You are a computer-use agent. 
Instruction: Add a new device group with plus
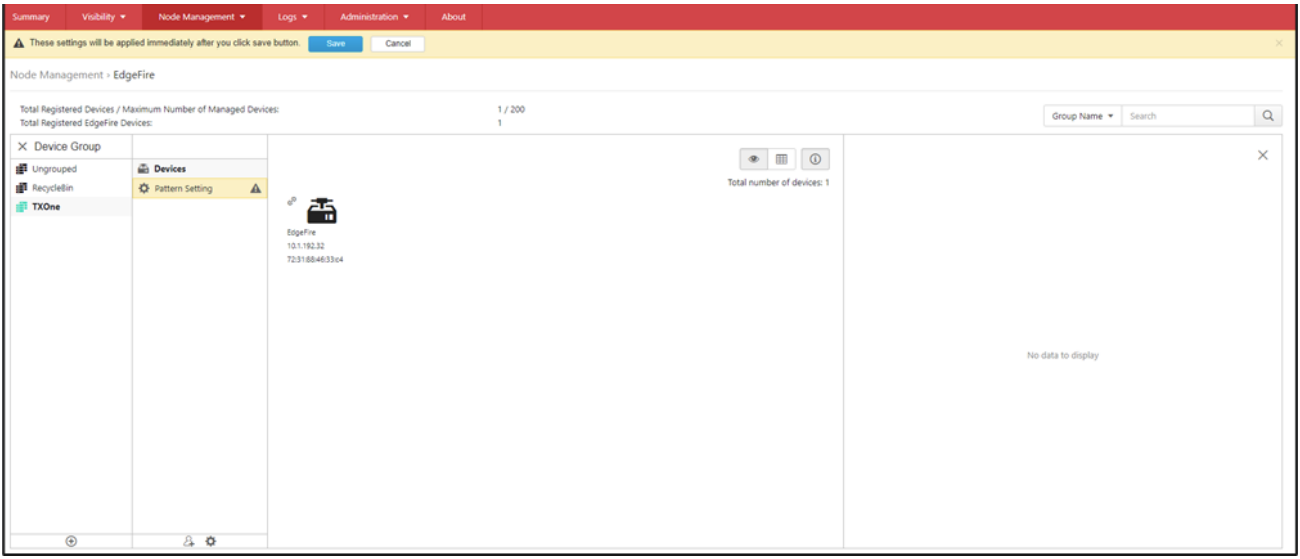71,541
